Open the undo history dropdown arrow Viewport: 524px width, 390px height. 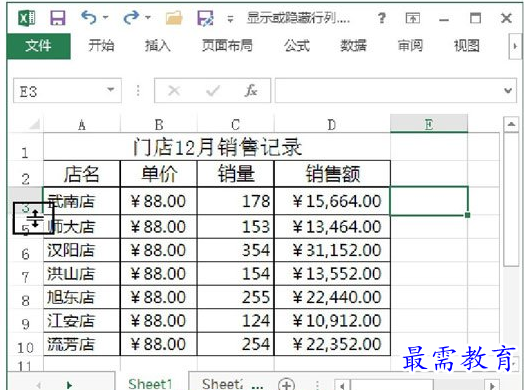click(105, 17)
